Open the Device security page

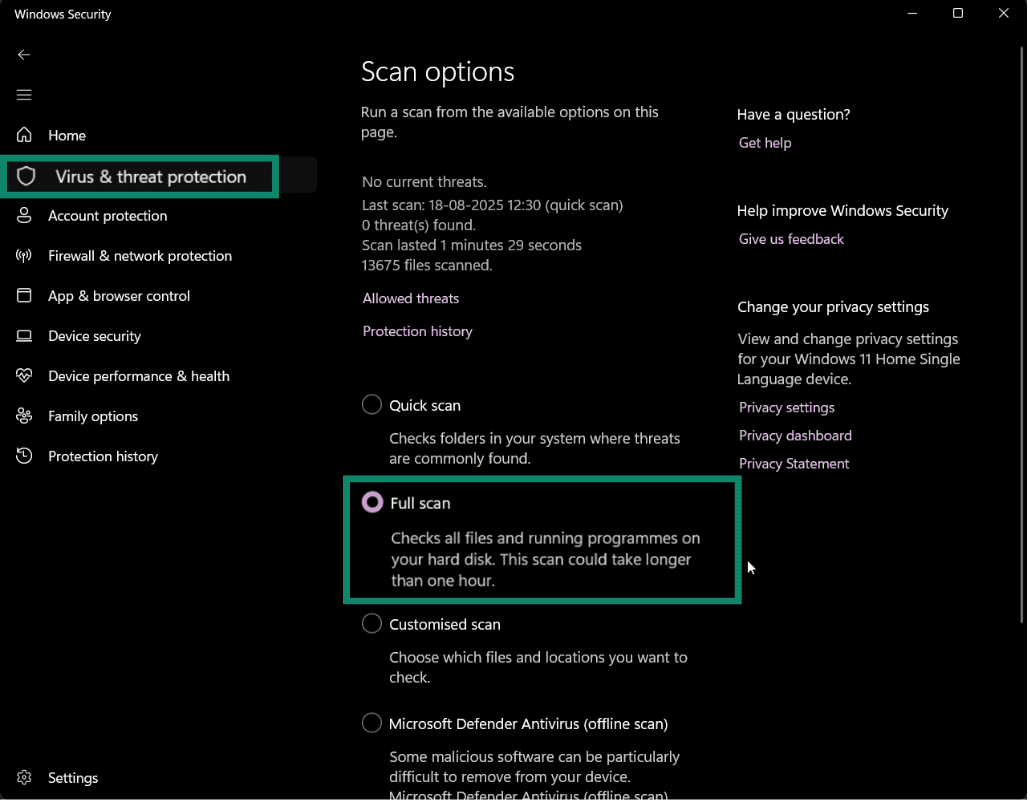(93, 336)
